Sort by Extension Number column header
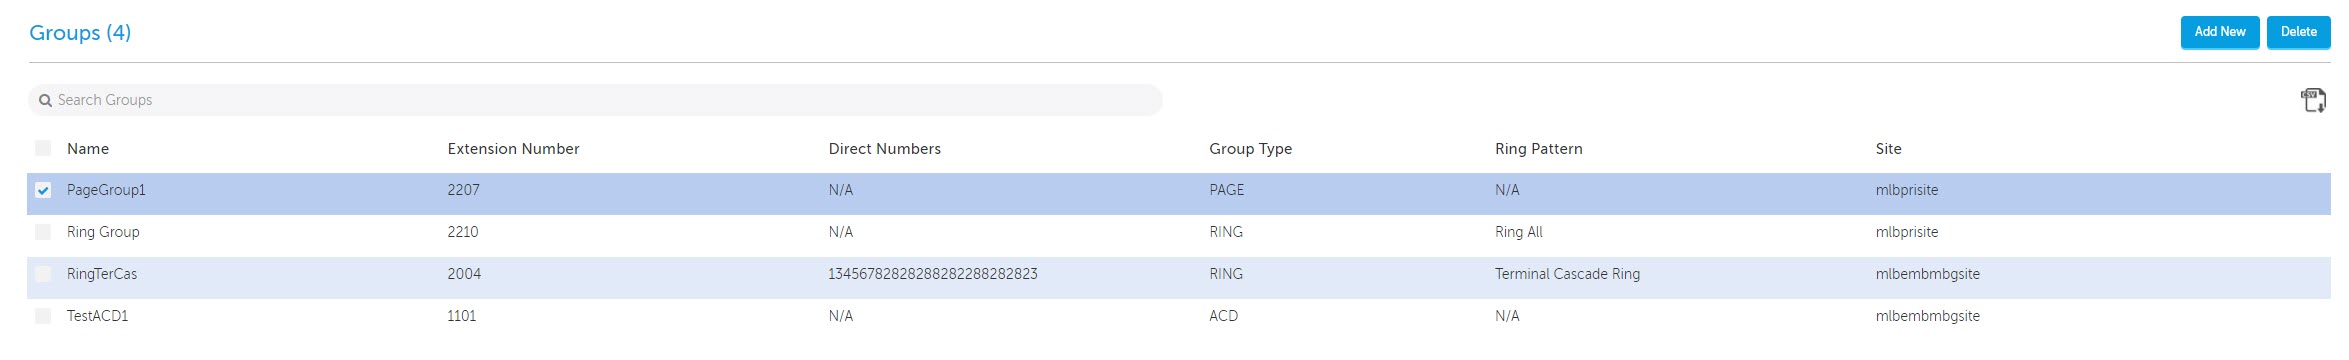The width and height of the screenshot is (2349, 360). point(513,149)
